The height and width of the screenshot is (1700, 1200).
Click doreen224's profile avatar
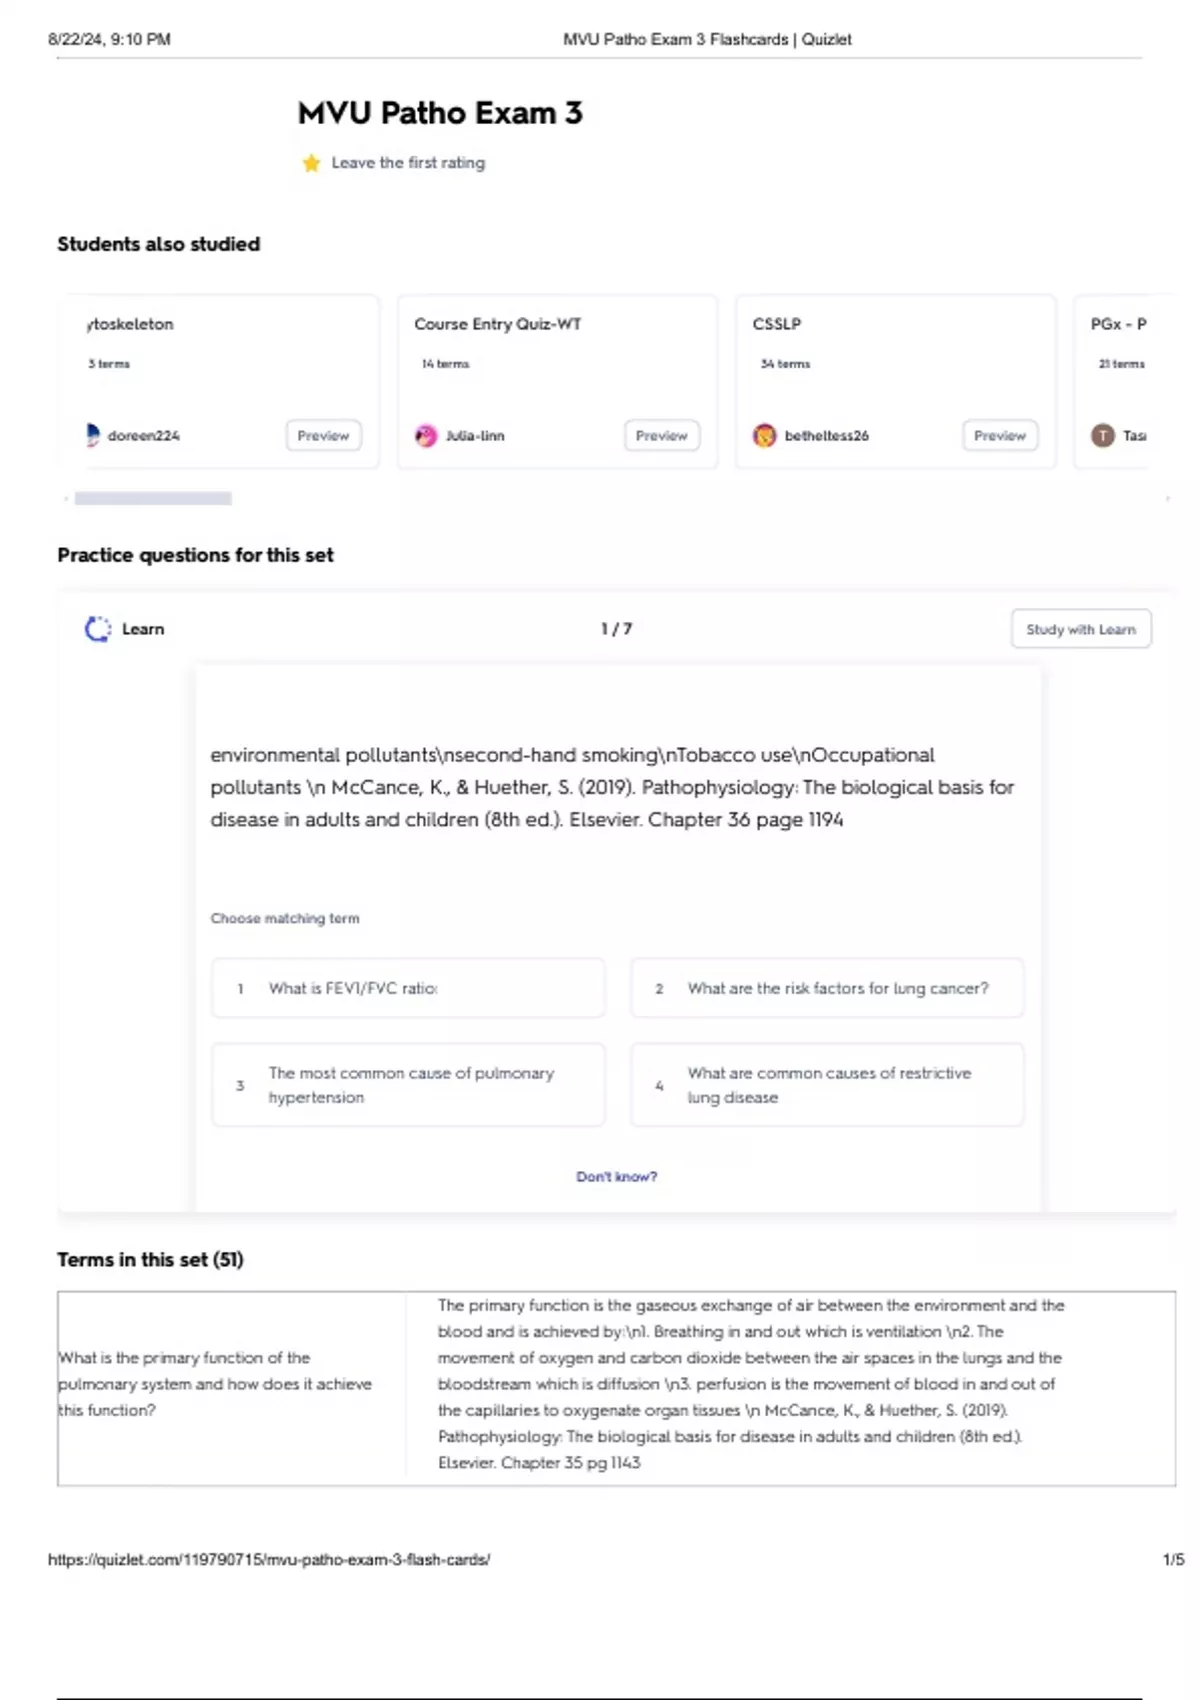point(92,435)
